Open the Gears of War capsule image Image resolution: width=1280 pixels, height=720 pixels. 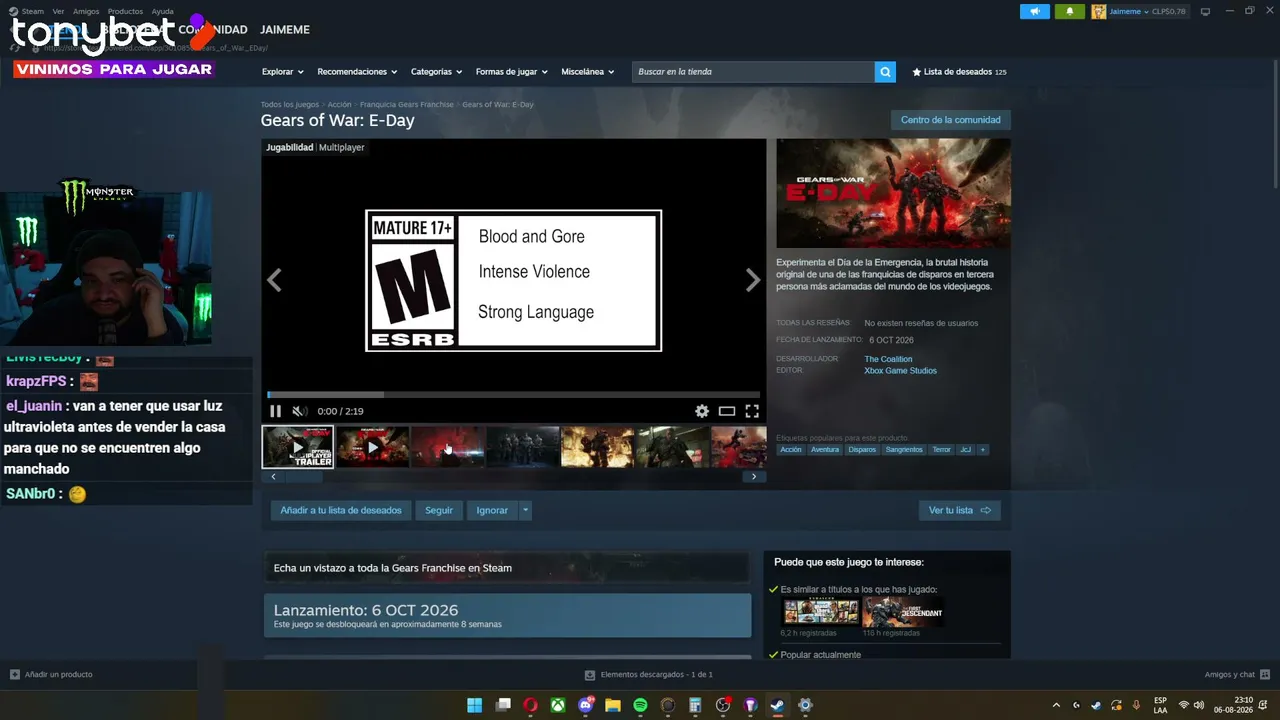[894, 193]
